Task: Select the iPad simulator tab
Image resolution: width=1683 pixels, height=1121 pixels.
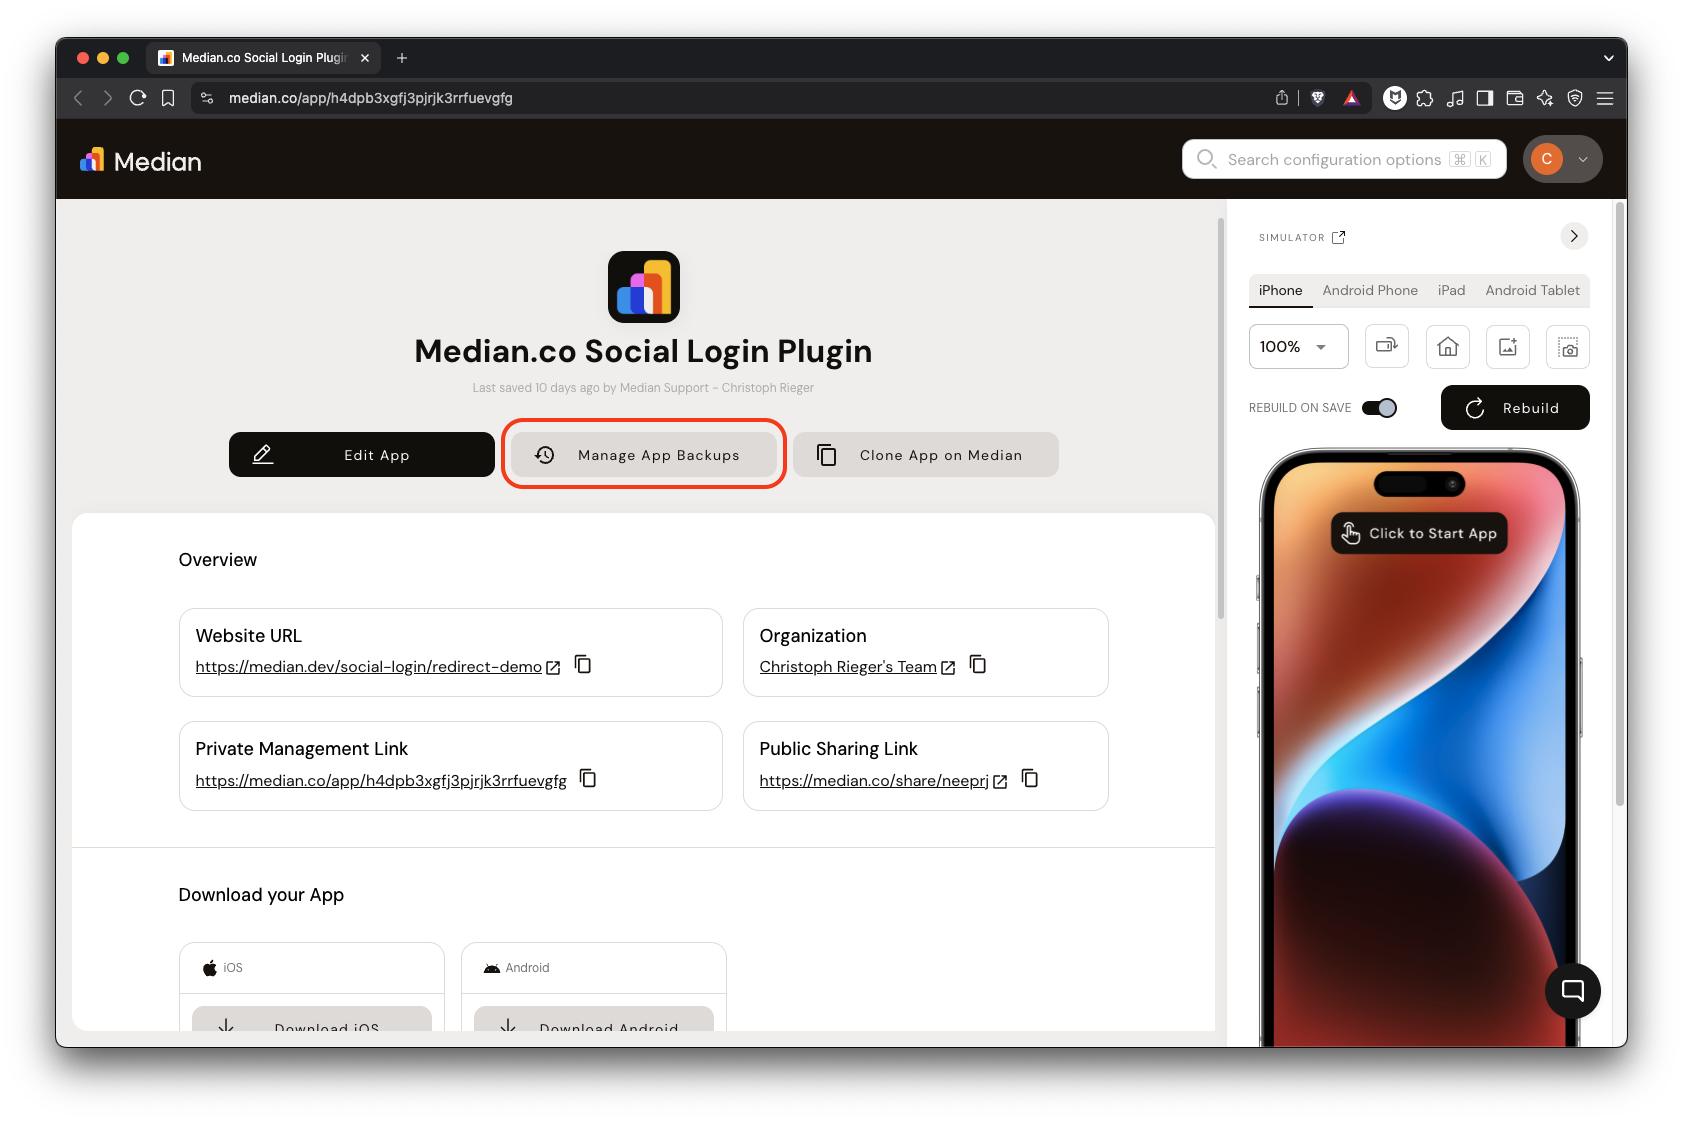Action: pos(1451,290)
